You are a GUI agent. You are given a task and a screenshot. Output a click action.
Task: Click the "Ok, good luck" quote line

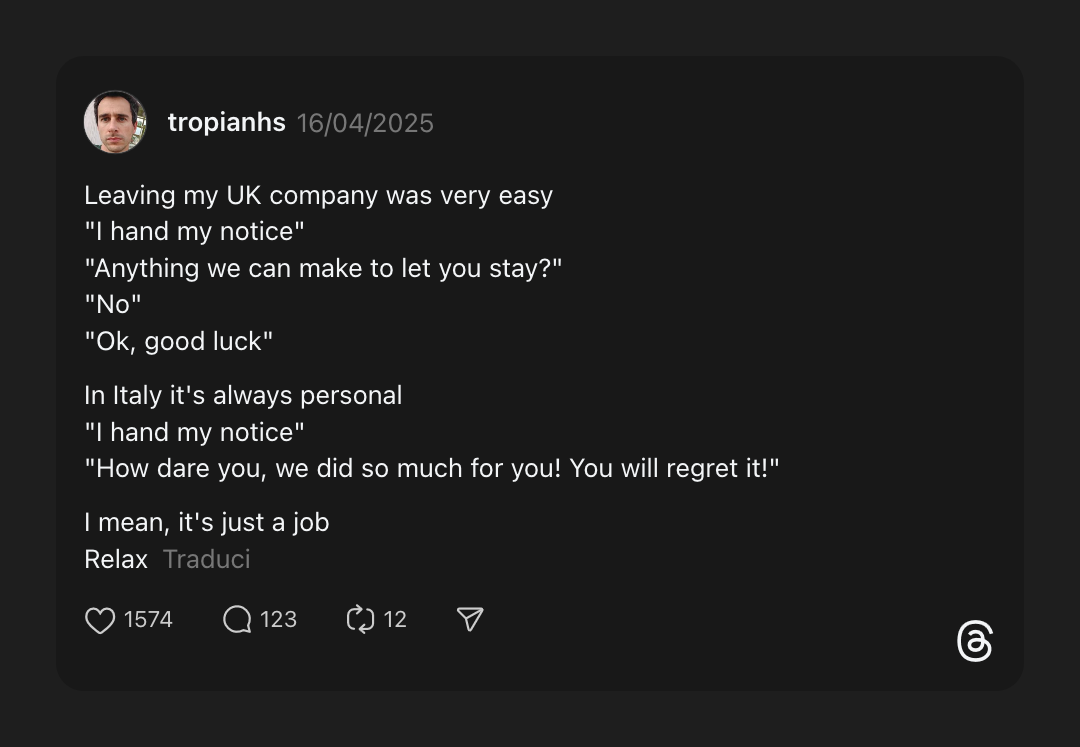click(x=178, y=341)
